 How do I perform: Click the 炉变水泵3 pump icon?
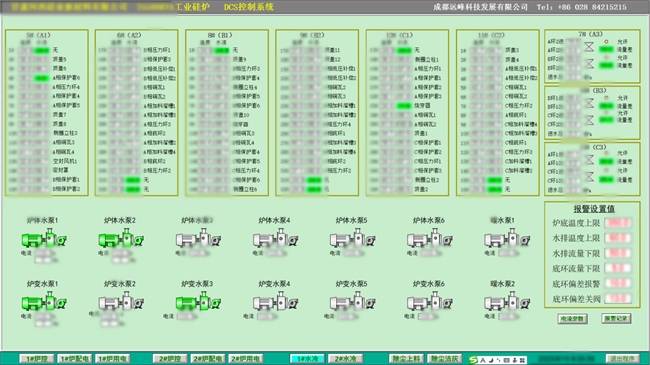coord(198,302)
